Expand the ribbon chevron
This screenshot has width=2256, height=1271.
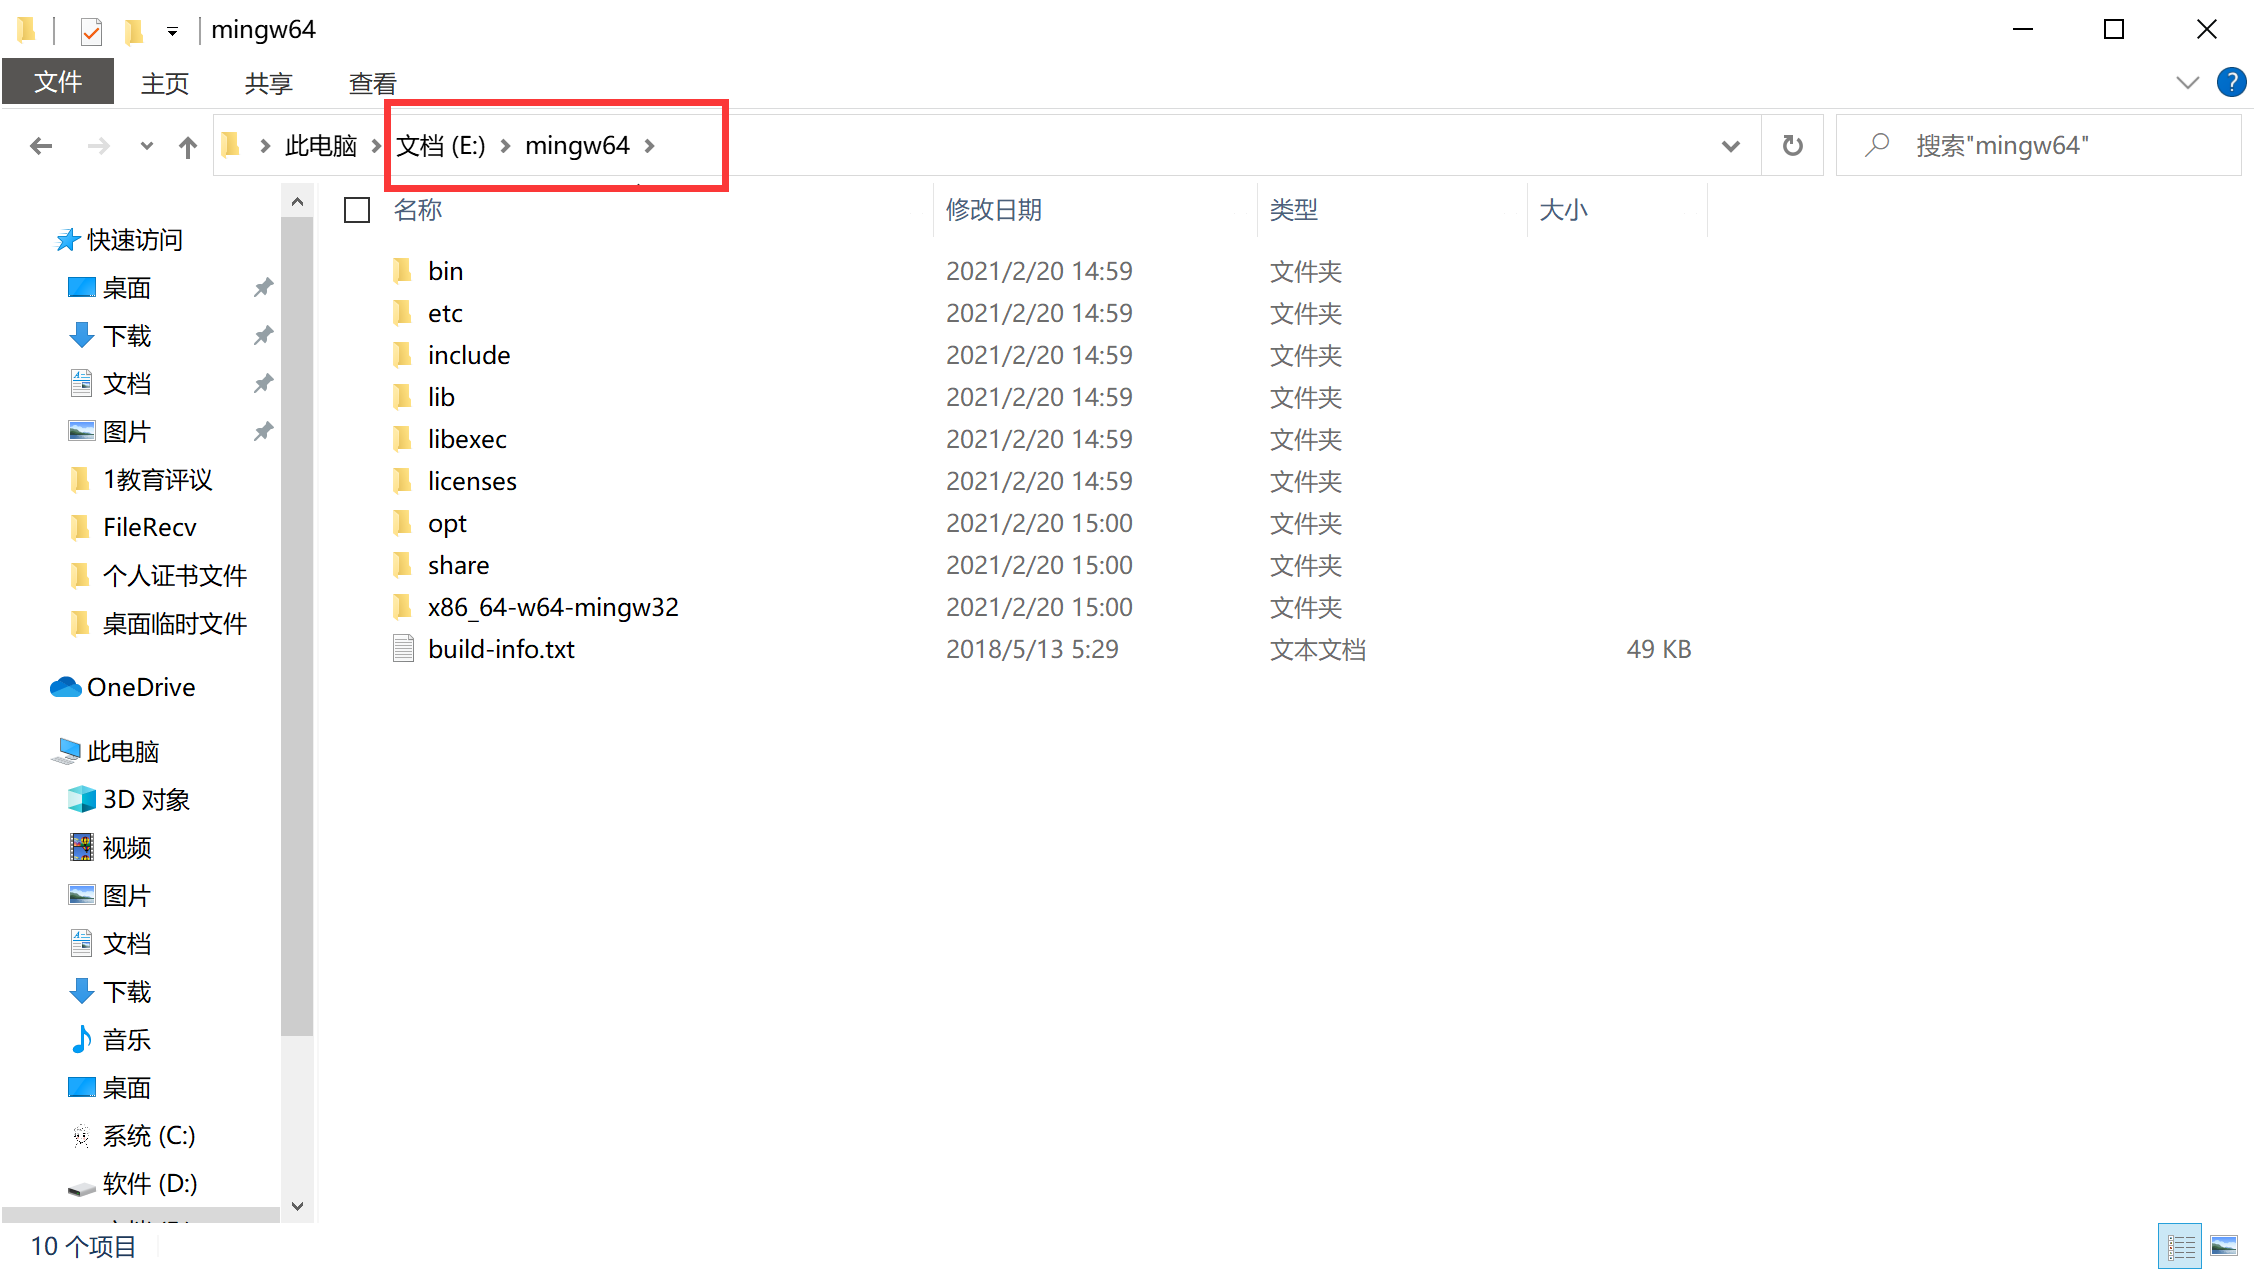[x=2187, y=82]
